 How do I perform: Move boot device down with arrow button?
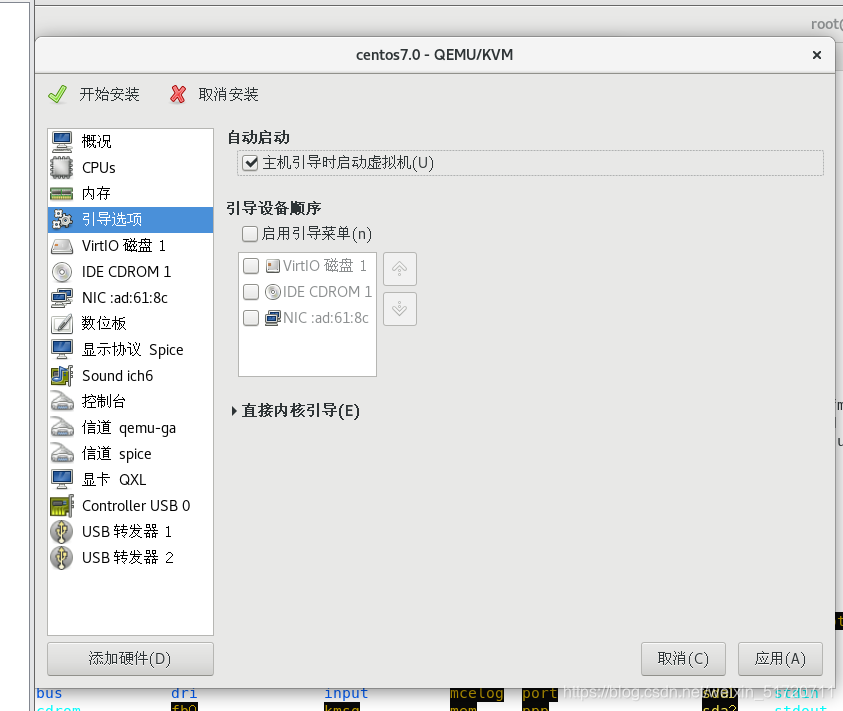point(399,309)
